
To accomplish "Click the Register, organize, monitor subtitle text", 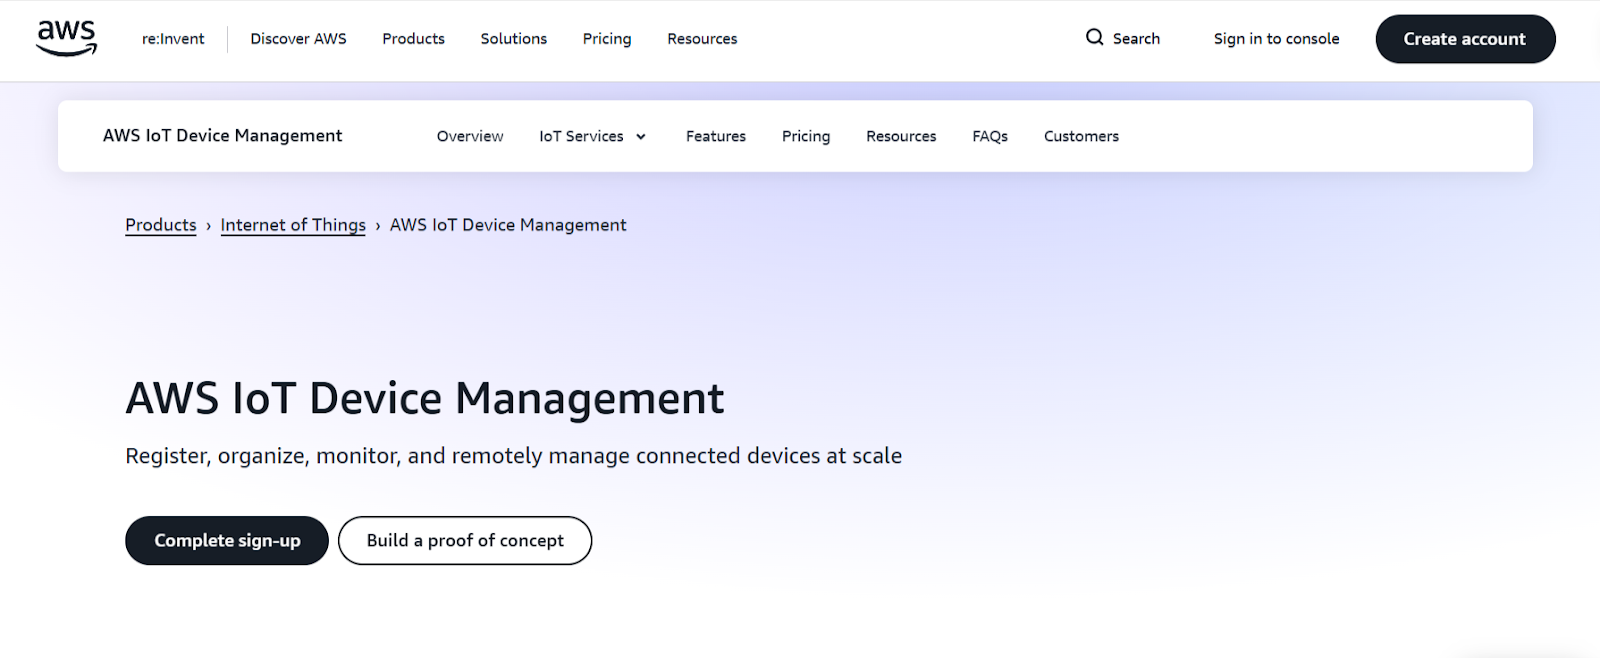I will (513, 456).
